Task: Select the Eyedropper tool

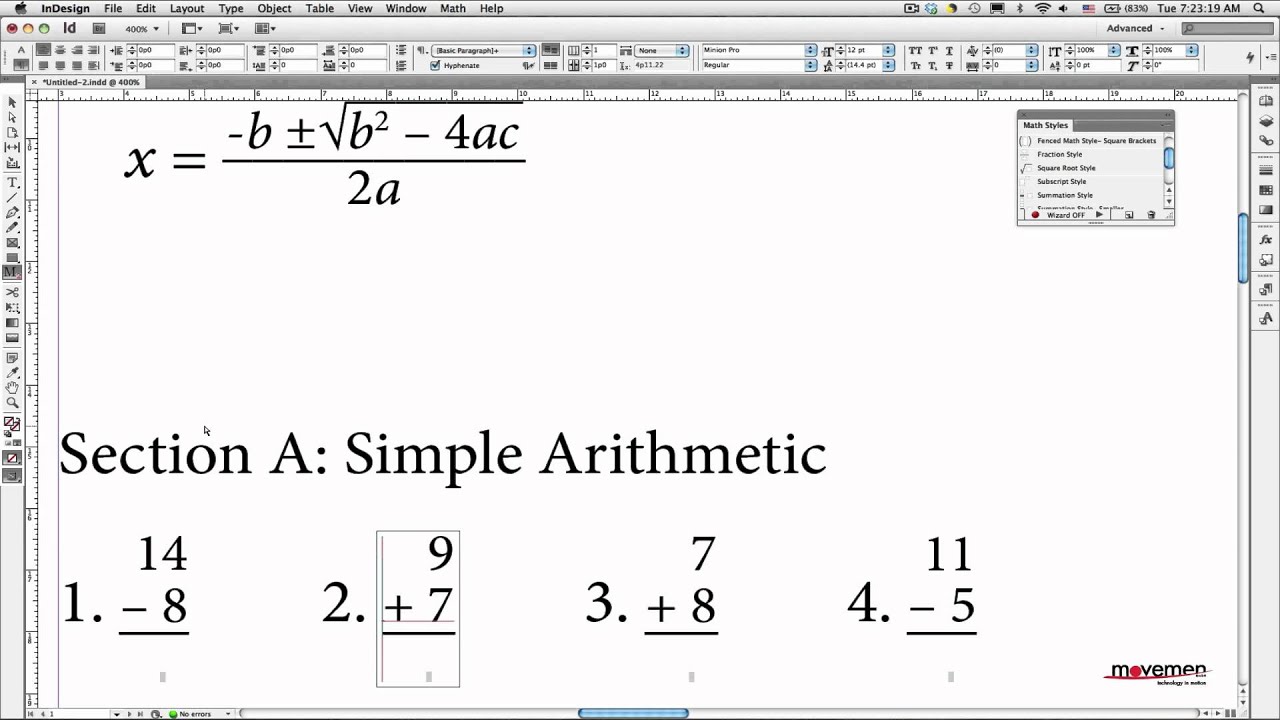Action: pos(12,373)
